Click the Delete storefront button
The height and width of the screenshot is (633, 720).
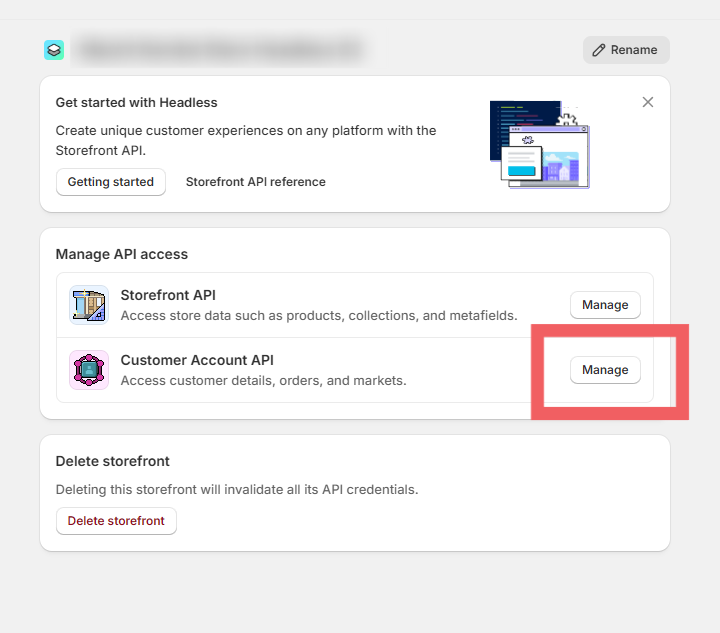(x=116, y=521)
